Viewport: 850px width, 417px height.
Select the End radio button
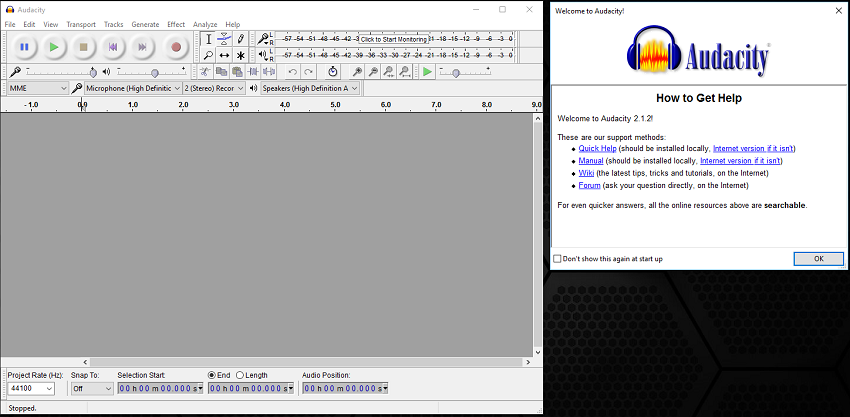[211, 375]
